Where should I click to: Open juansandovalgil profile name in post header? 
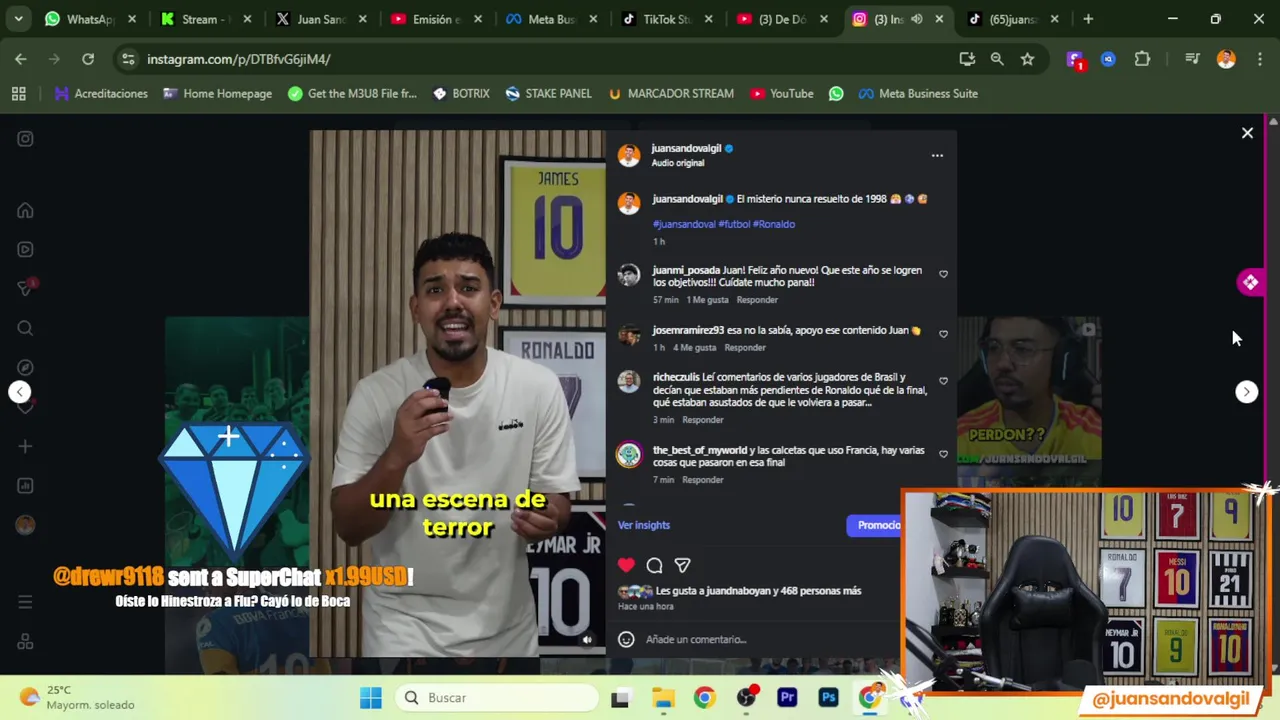(x=686, y=148)
